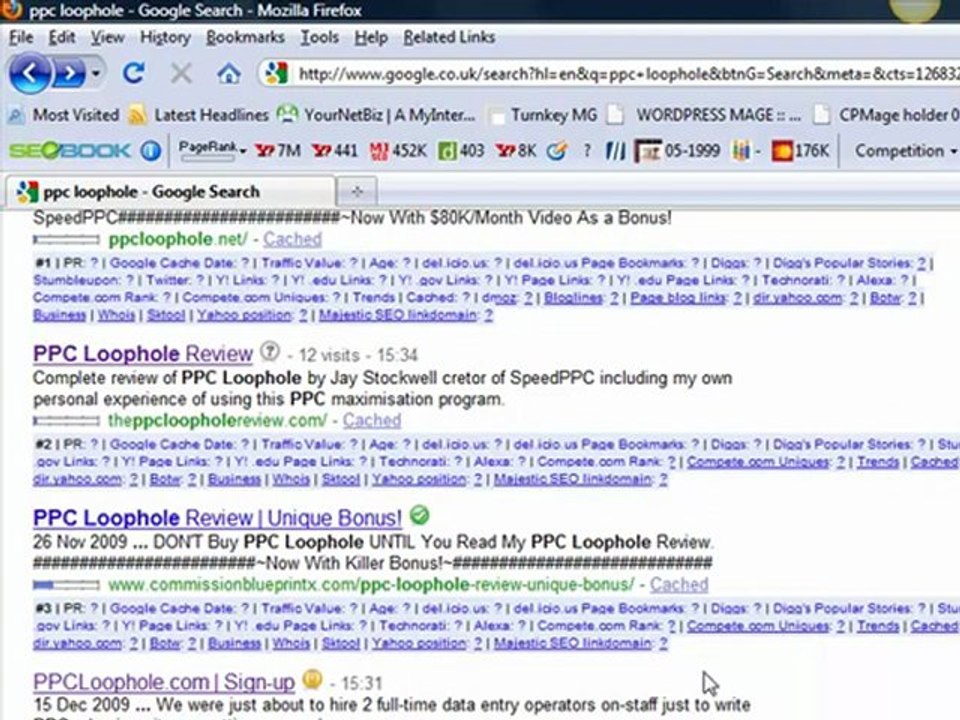The width and height of the screenshot is (960, 720).
Task: Open the Sktool link in result #3 stats
Action: 340,643
